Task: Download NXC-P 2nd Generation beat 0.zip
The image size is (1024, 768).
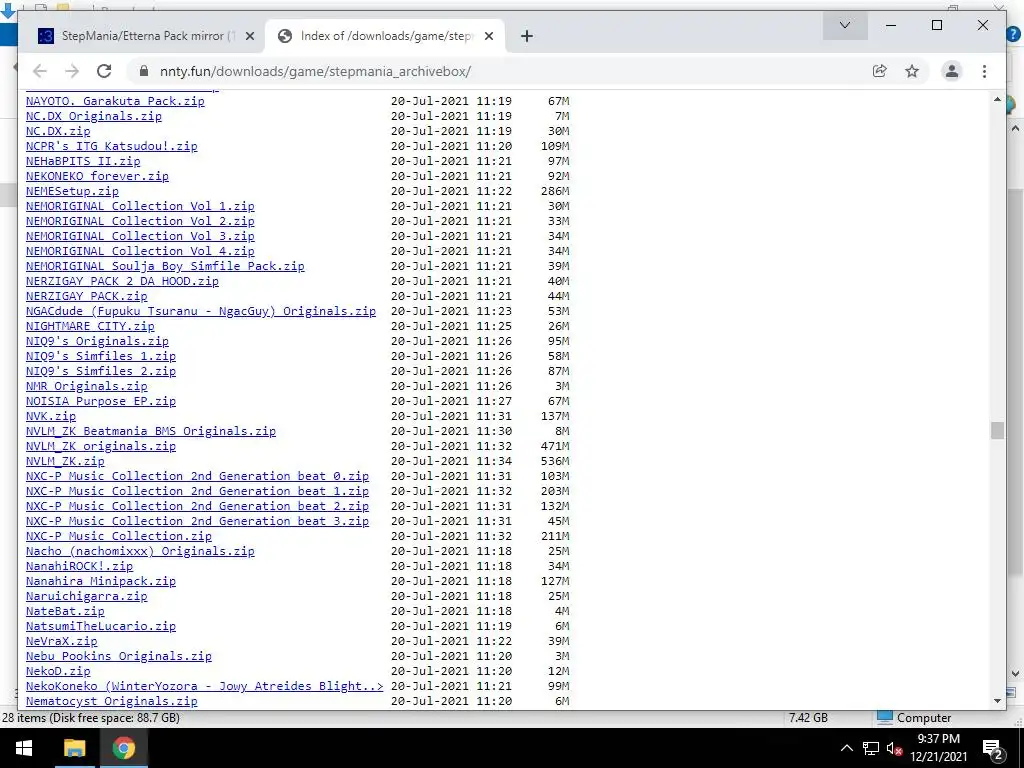Action: (197, 477)
